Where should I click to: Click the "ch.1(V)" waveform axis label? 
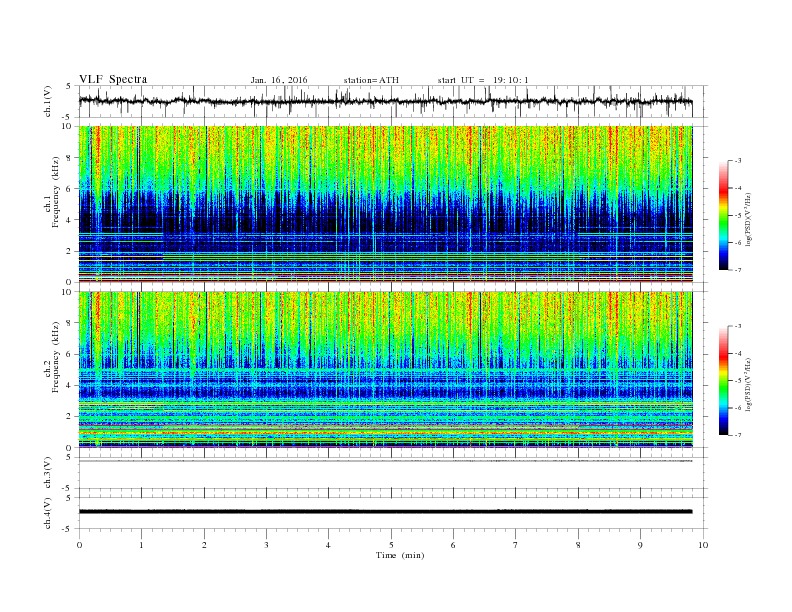[x=48, y=101]
